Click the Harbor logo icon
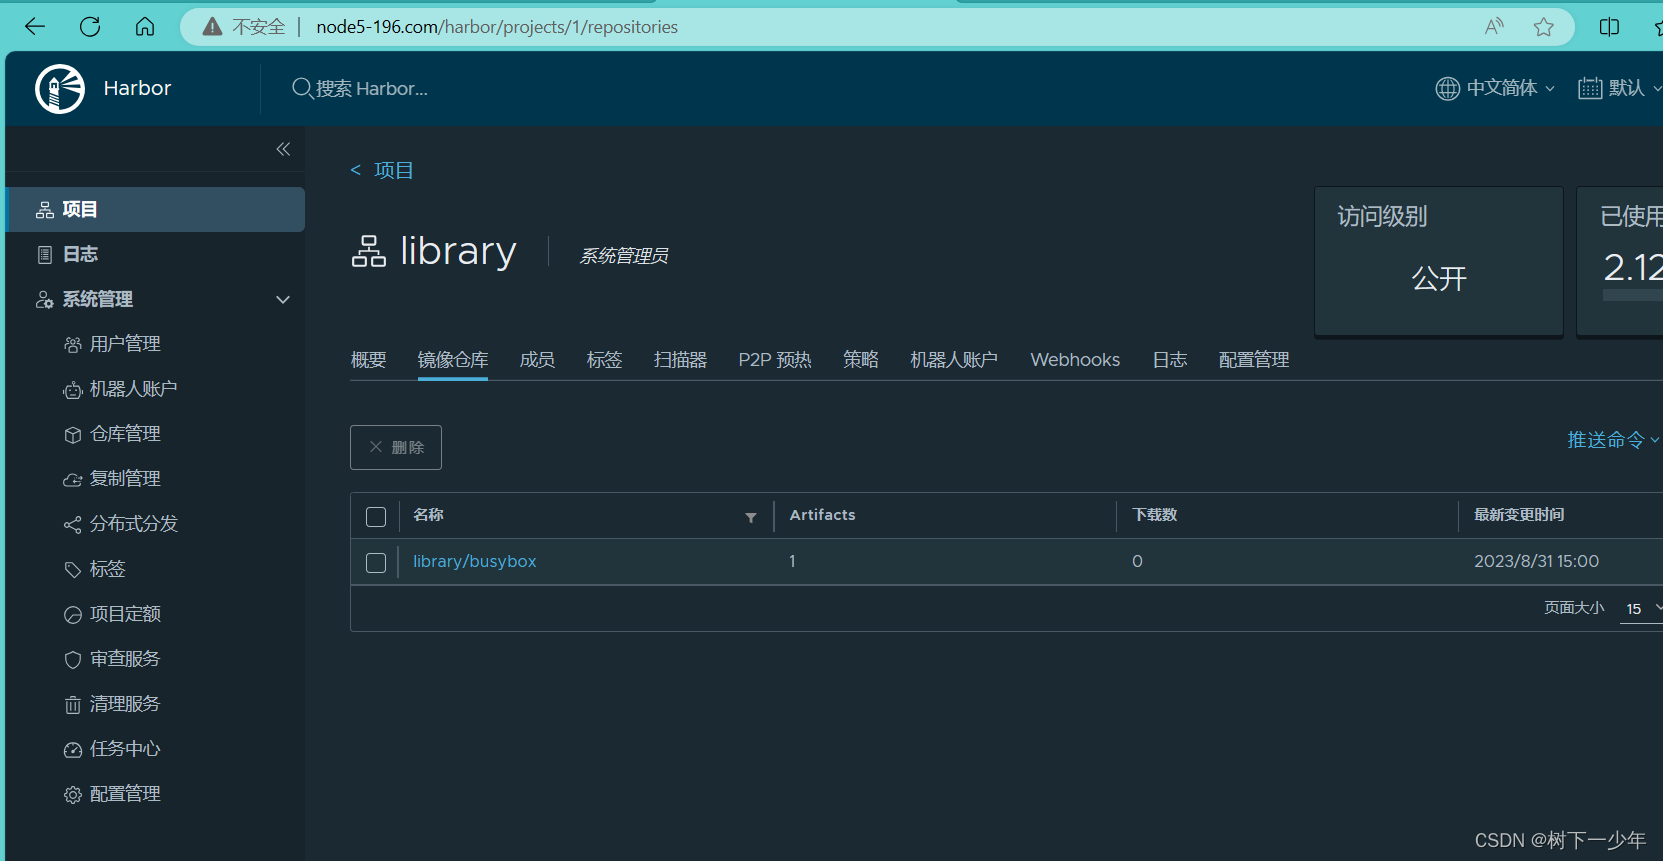The height and width of the screenshot is (861, 1663). coord(60,89)
